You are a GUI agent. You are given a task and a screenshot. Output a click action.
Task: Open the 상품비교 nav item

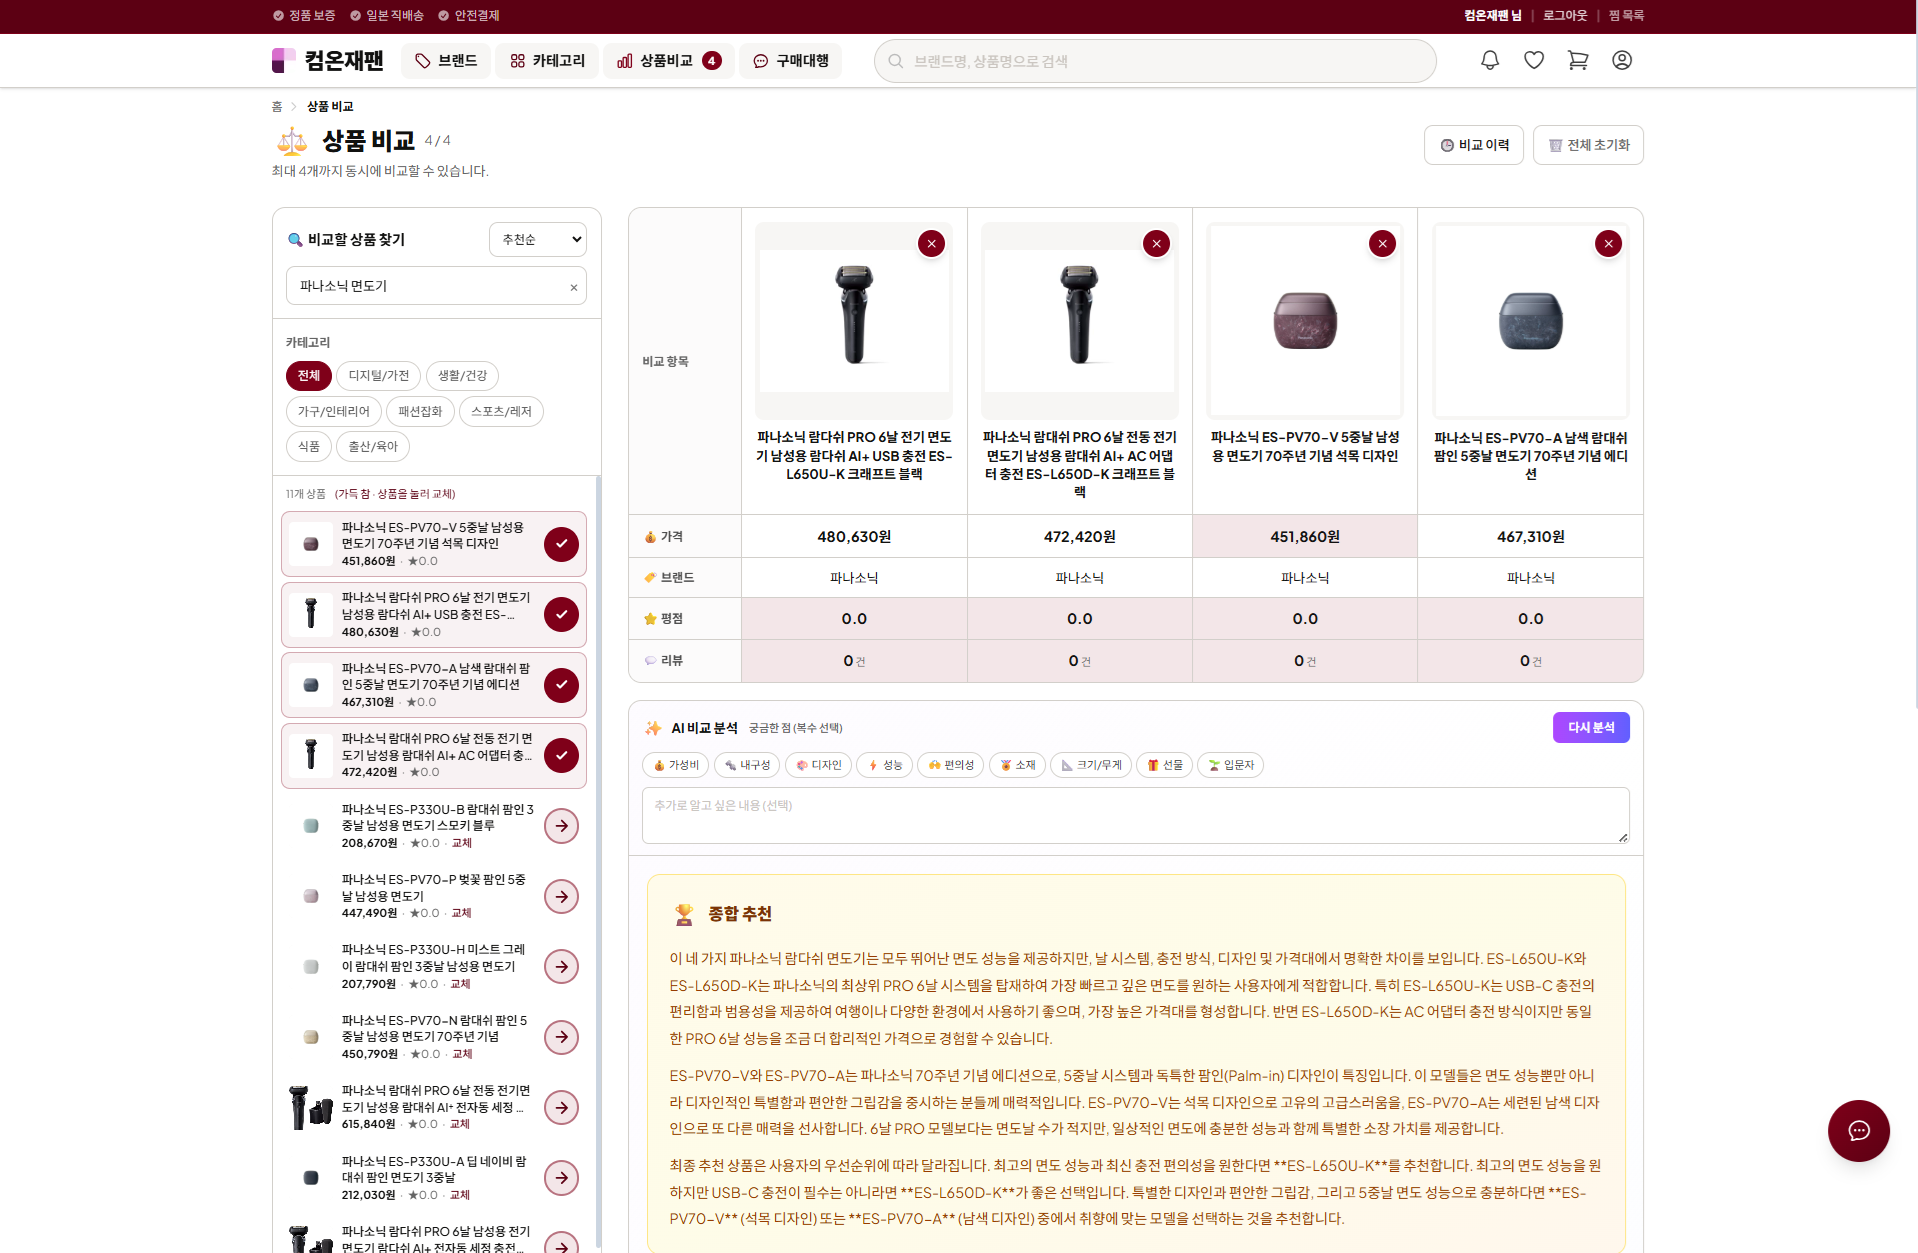668,61
